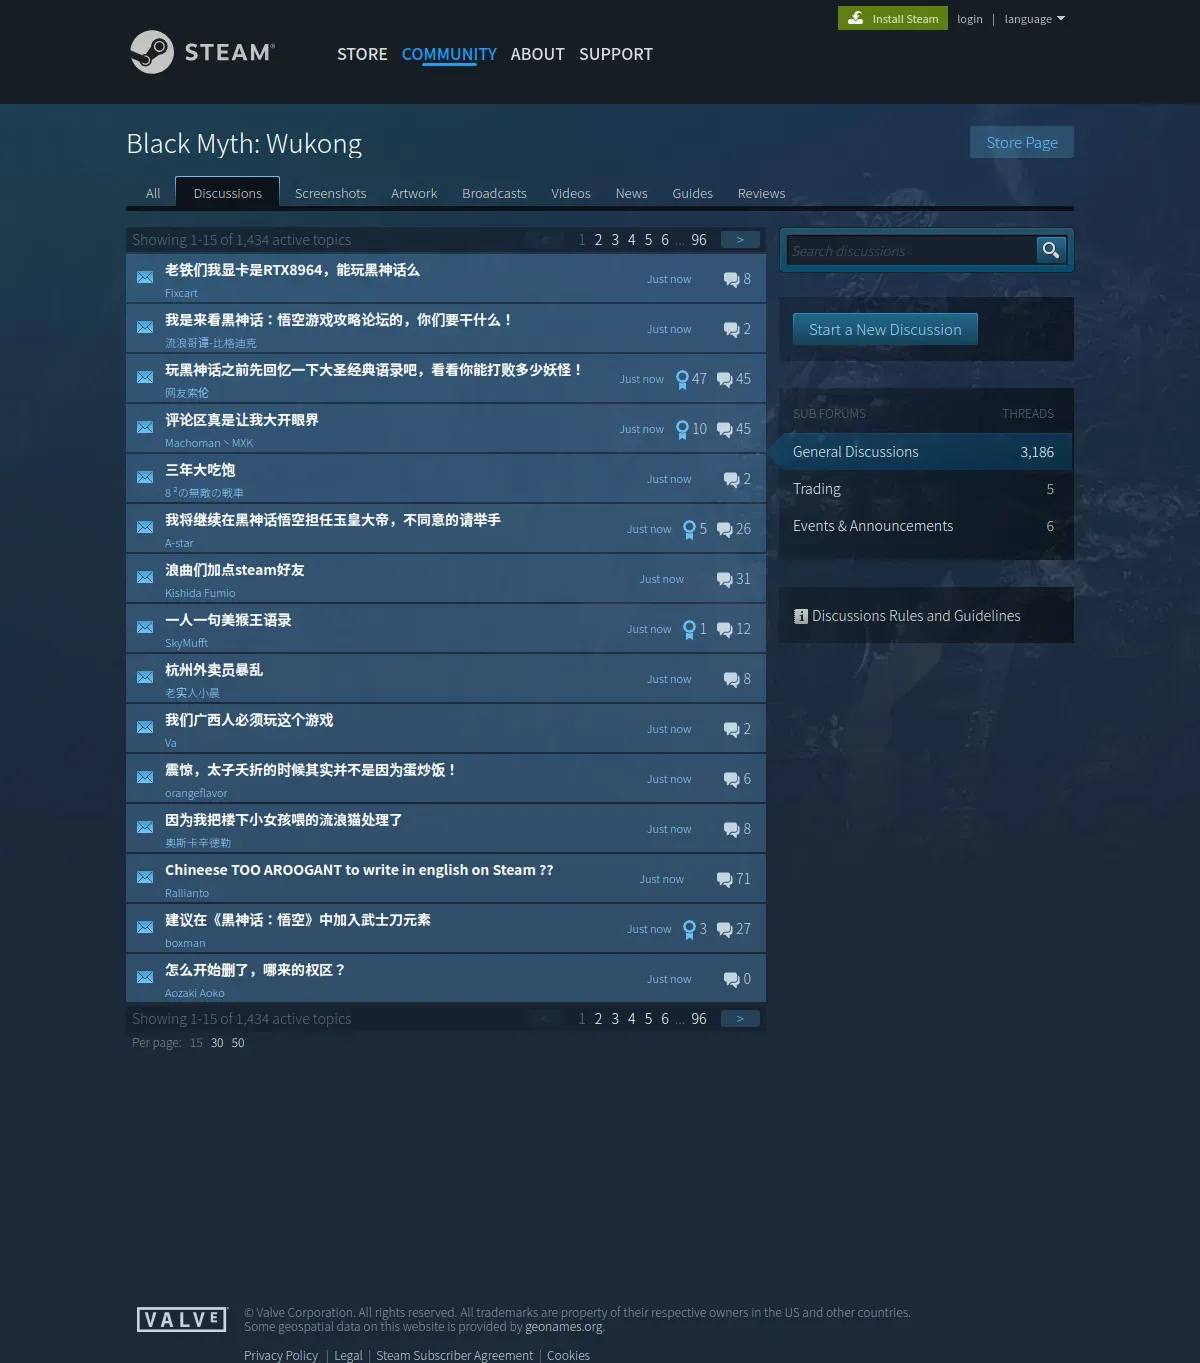Click the login link
1200x1363 pixels.
click(970, 19)
